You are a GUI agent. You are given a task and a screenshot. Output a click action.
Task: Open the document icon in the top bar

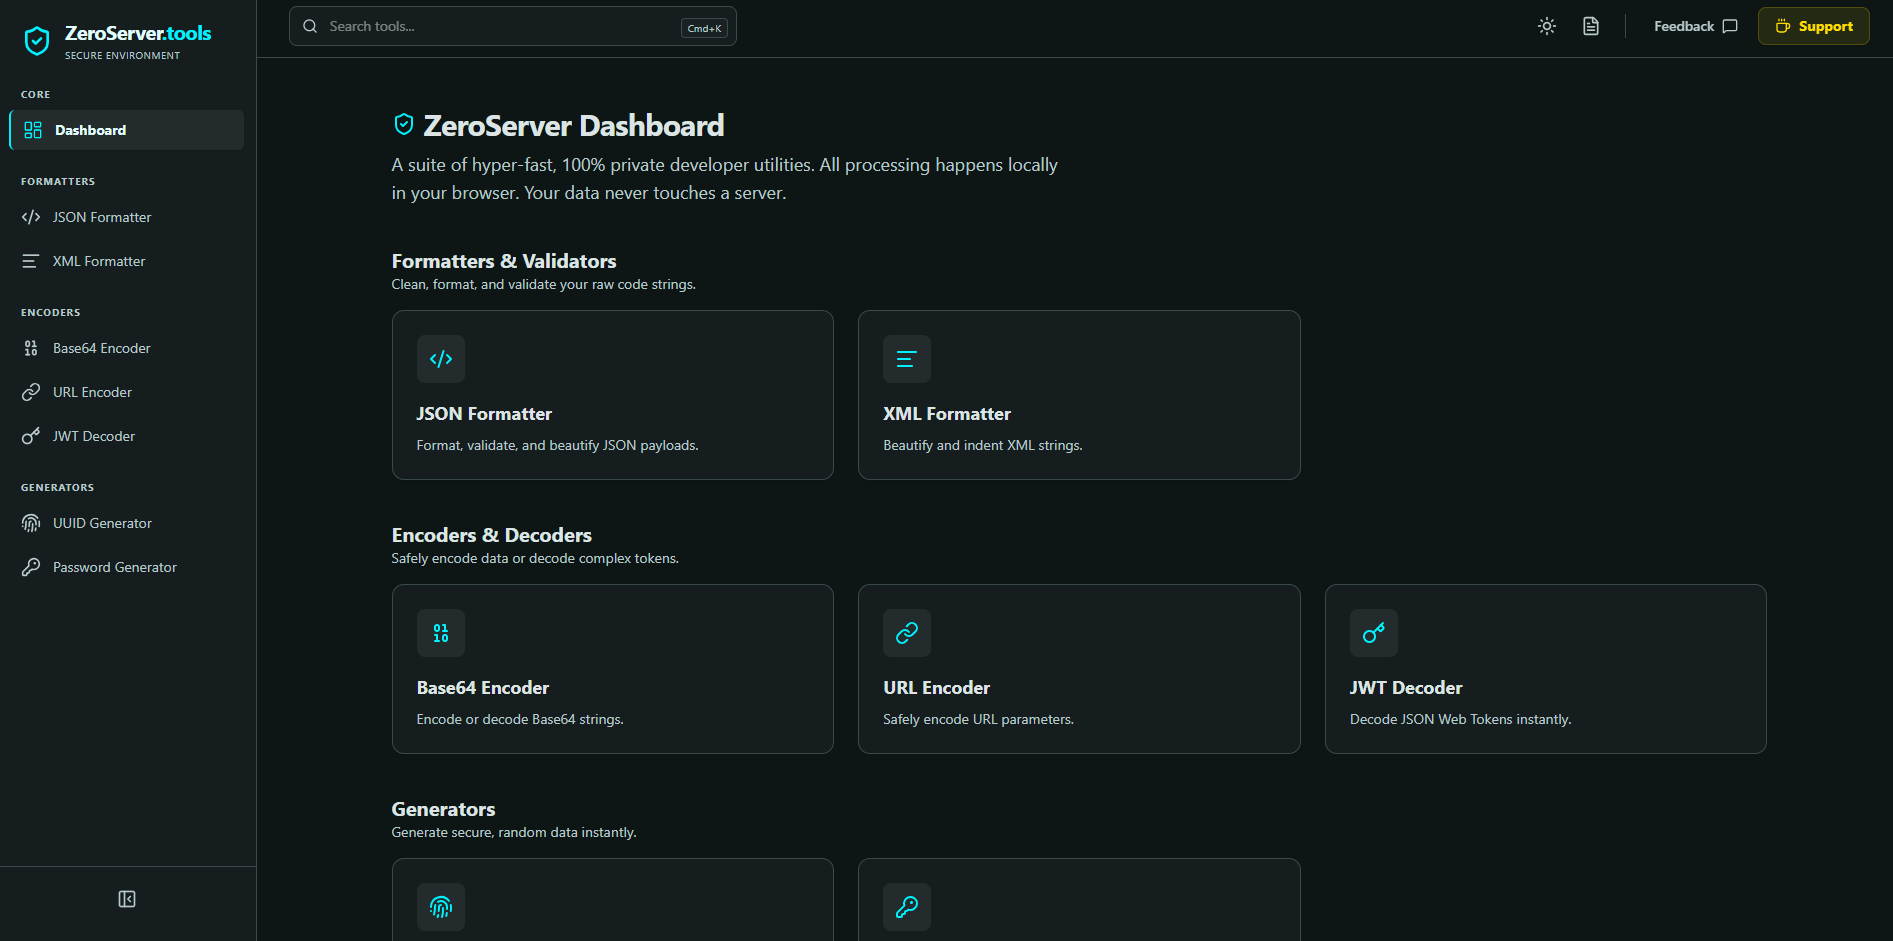(1591, 26)
